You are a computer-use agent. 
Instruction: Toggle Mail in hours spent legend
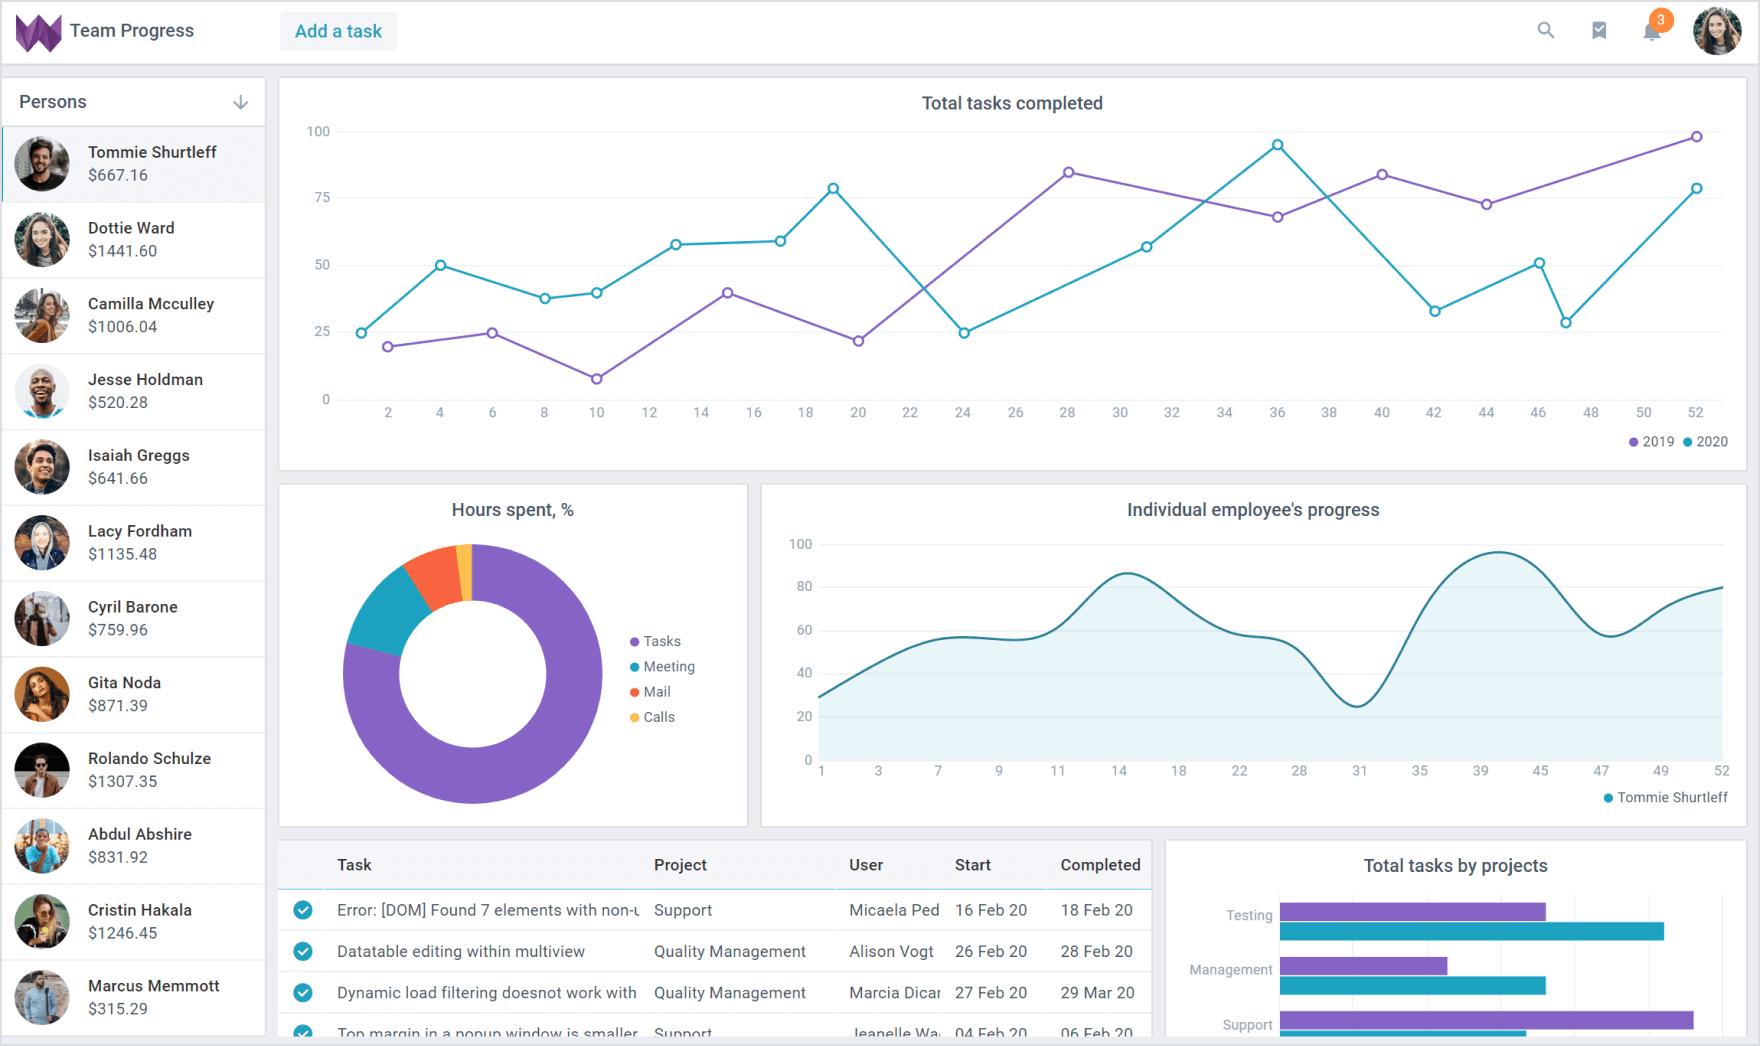tap(650, 692)
